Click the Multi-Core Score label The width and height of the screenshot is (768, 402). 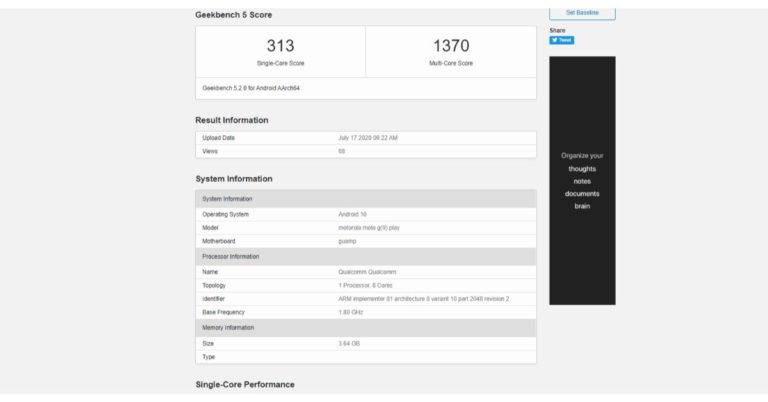coord(451,63)
